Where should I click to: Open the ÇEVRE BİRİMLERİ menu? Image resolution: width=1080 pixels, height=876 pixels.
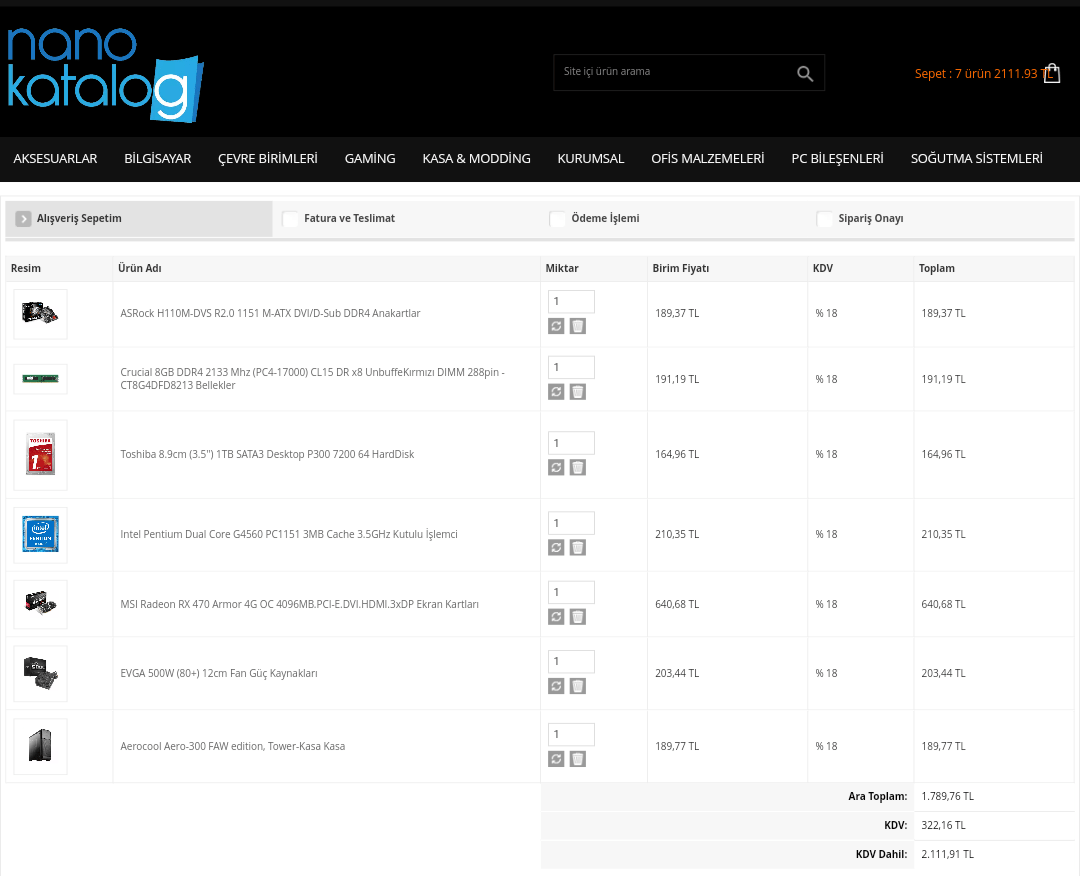pos(268,158)
